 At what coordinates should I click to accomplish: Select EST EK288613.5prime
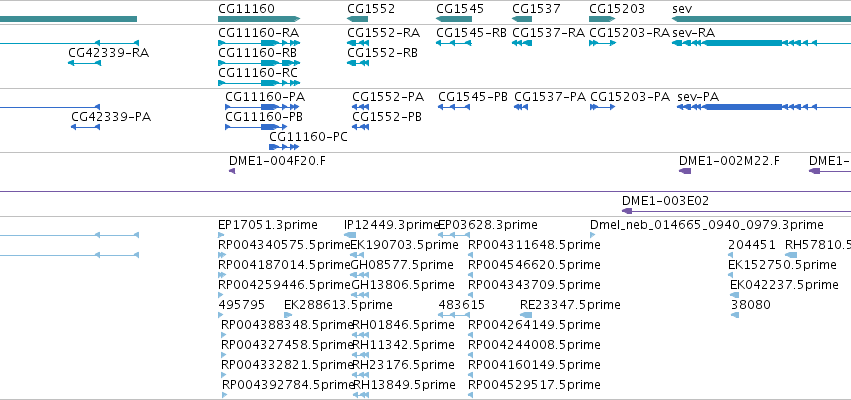point(288,315)
